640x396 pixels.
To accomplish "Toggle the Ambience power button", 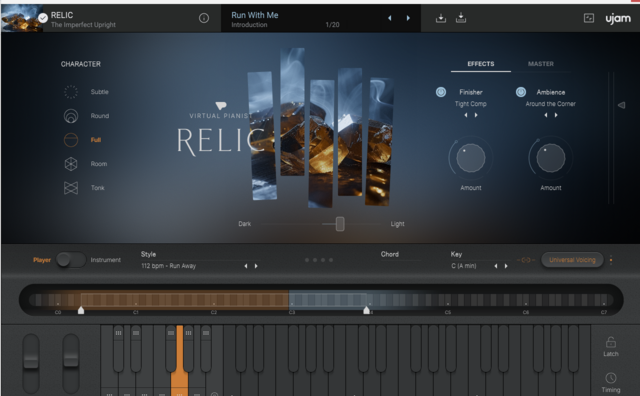I will click(521, 92).
